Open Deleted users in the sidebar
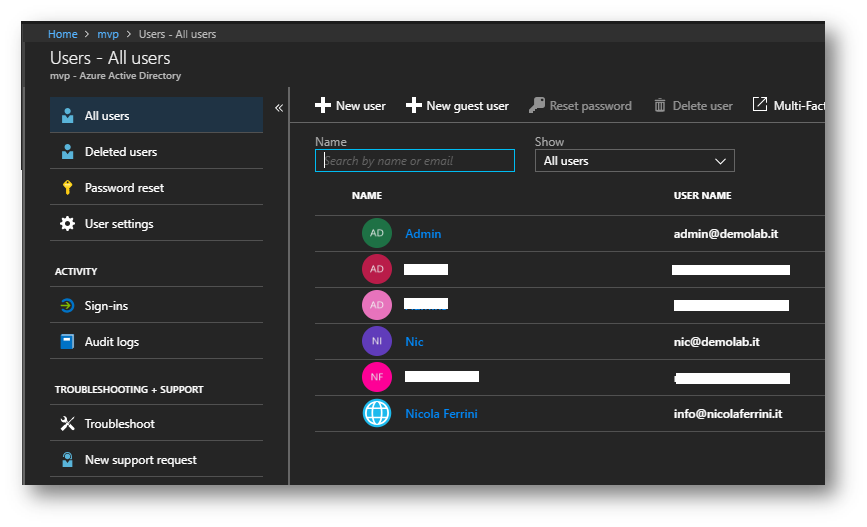 coord(156,151)
